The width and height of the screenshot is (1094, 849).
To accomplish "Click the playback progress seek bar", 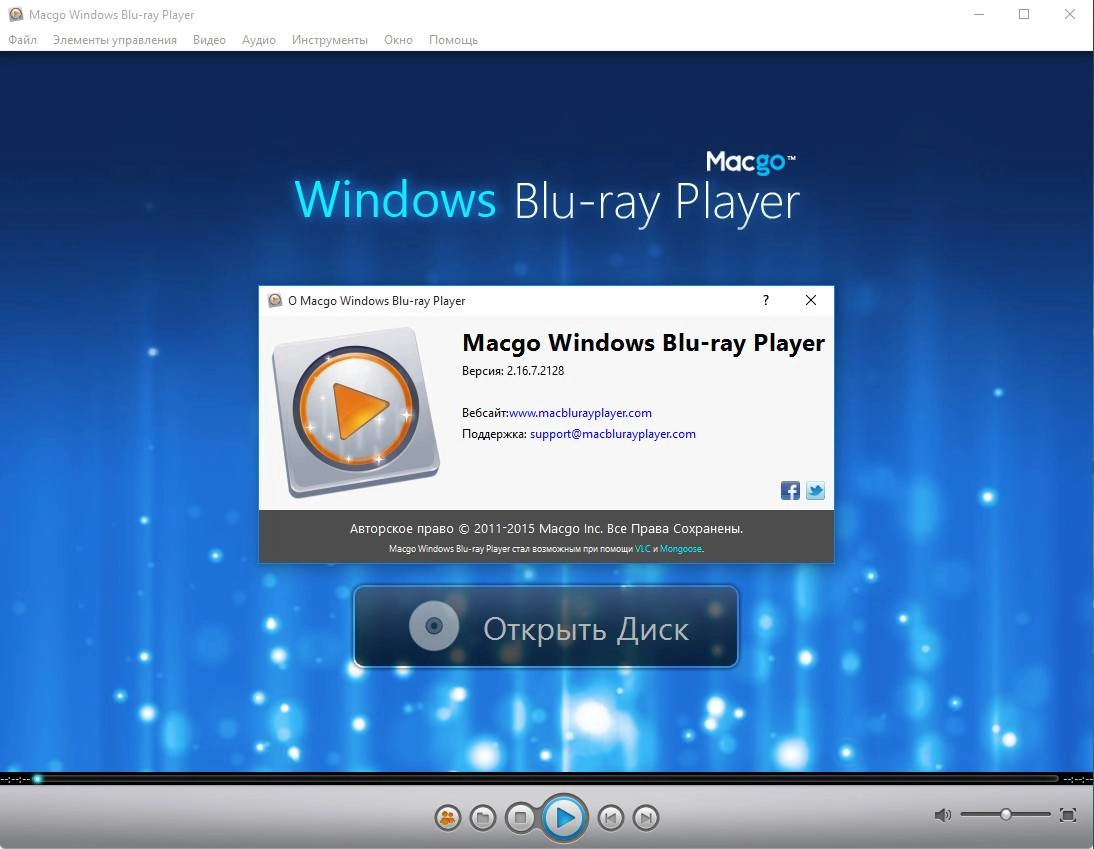I will point(548,779).
